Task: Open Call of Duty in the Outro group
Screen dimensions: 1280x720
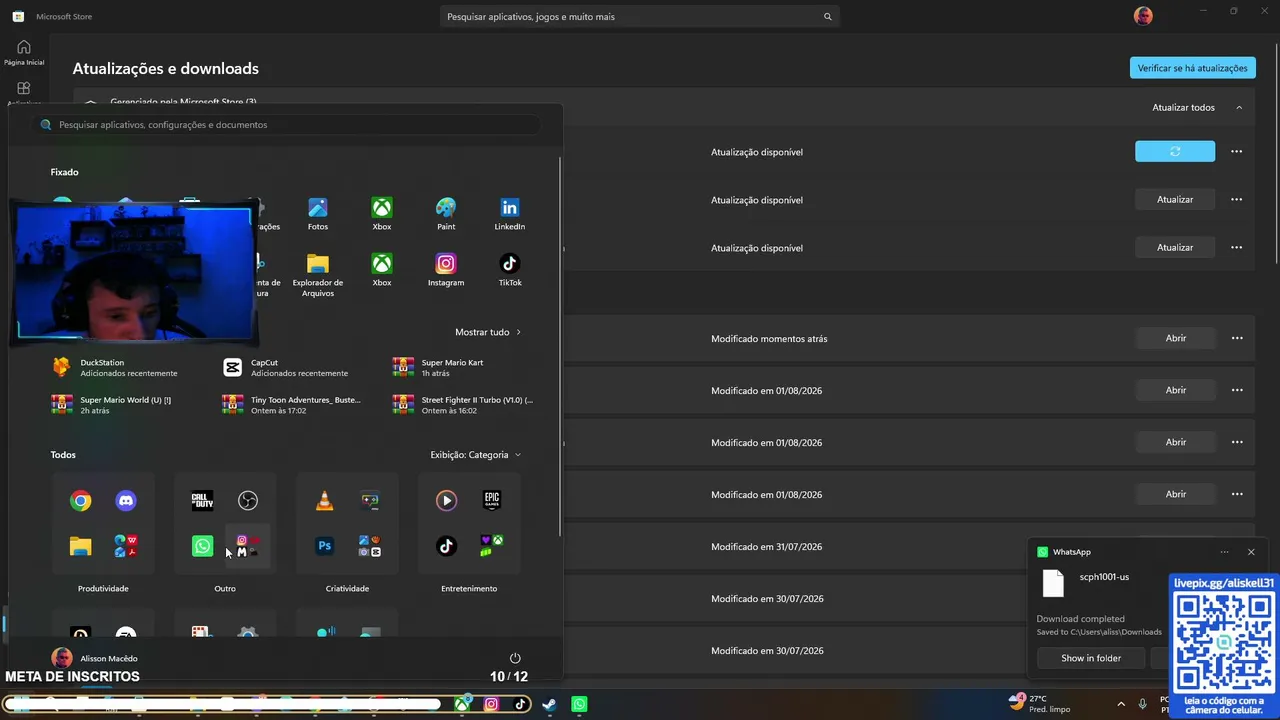Action: click(x=203, y=501)
